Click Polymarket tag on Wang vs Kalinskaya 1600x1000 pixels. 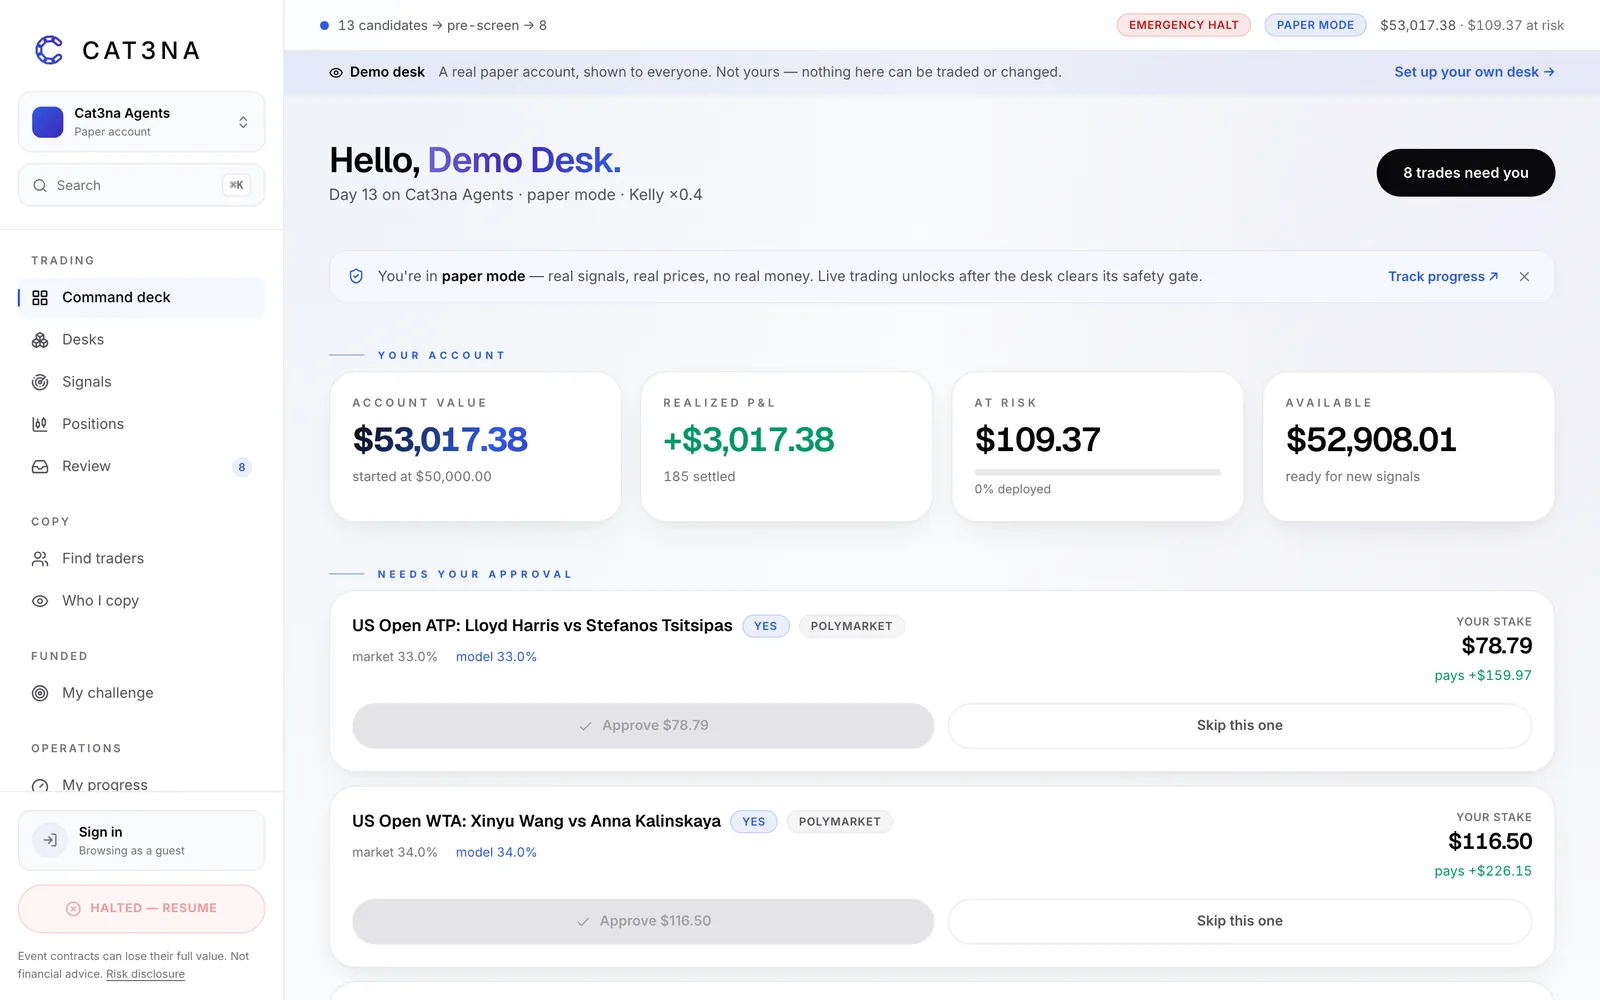pos(839,822)
